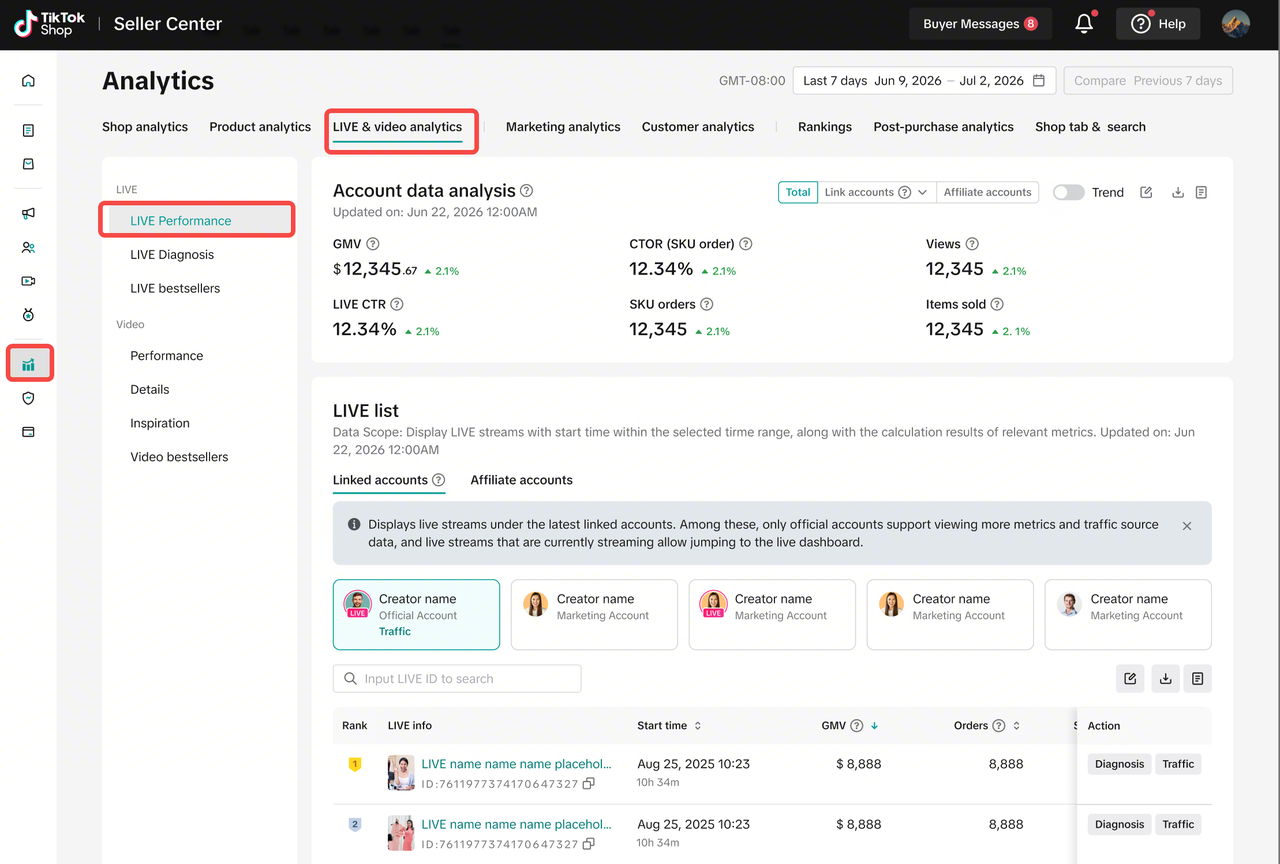The image size is (1280, 864).
Task: Open the notifications bell icon
Action: click(1084, 24)
